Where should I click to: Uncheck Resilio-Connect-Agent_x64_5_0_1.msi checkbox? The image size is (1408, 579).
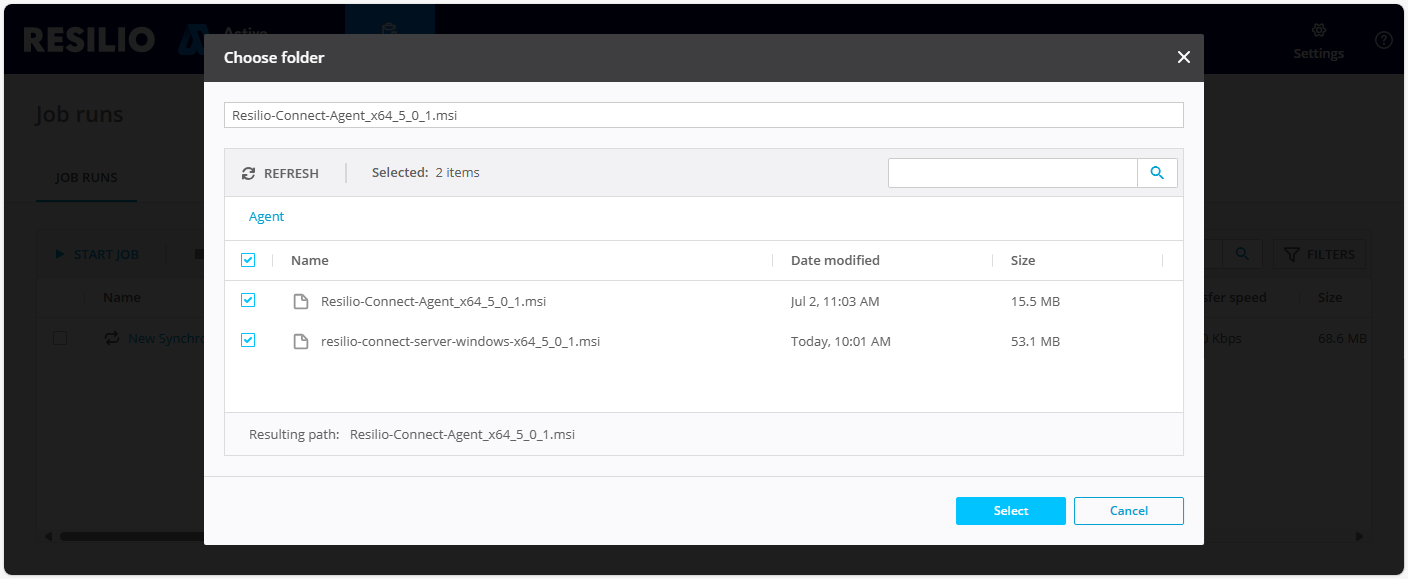[248, 300]
